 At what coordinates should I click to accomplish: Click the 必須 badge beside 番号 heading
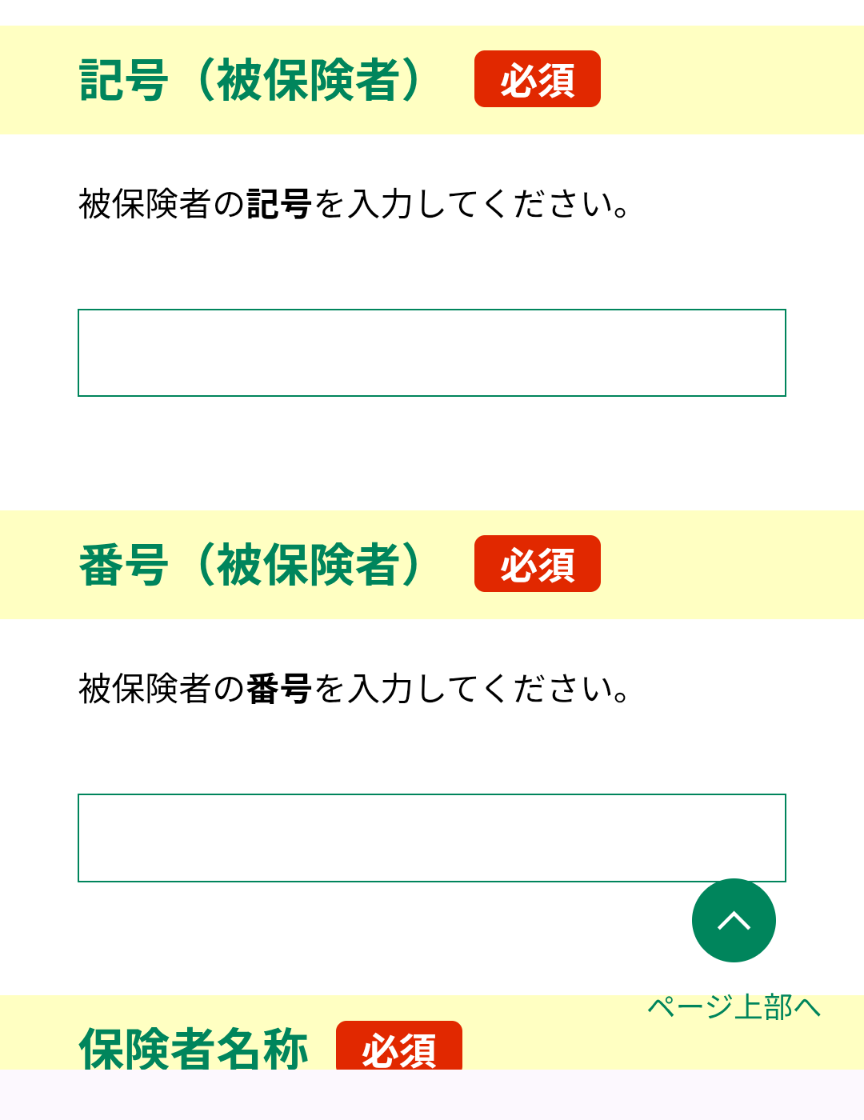click(537, 565)
